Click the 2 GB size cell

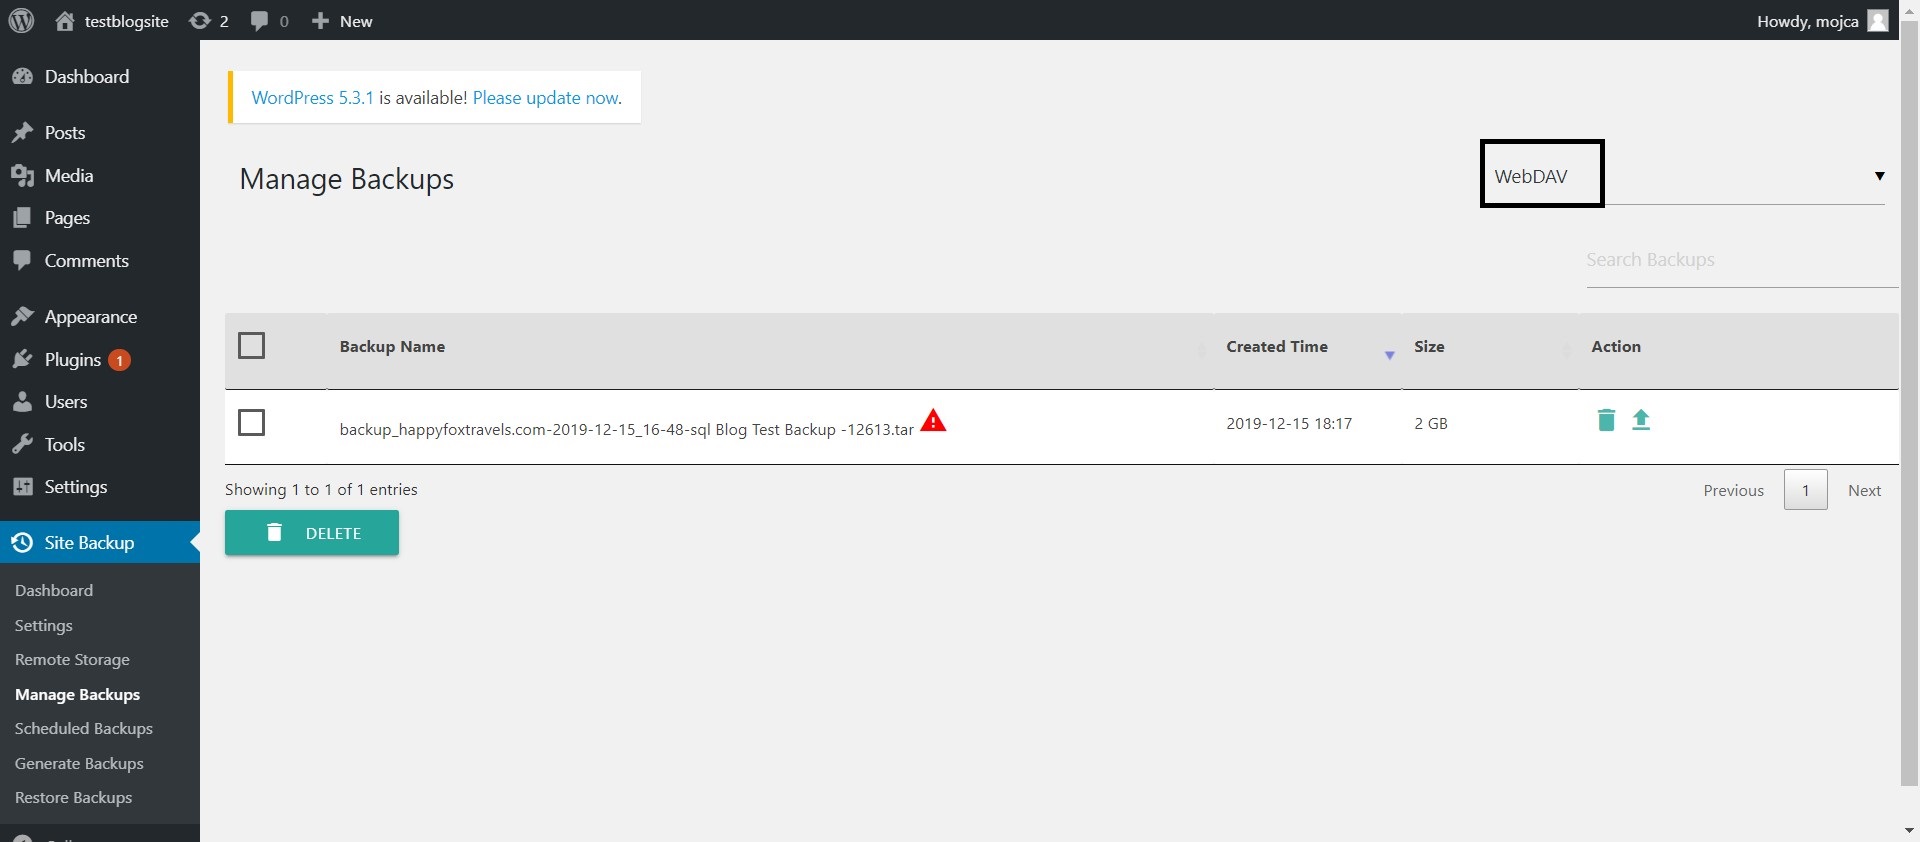[x=1431, y=424]
